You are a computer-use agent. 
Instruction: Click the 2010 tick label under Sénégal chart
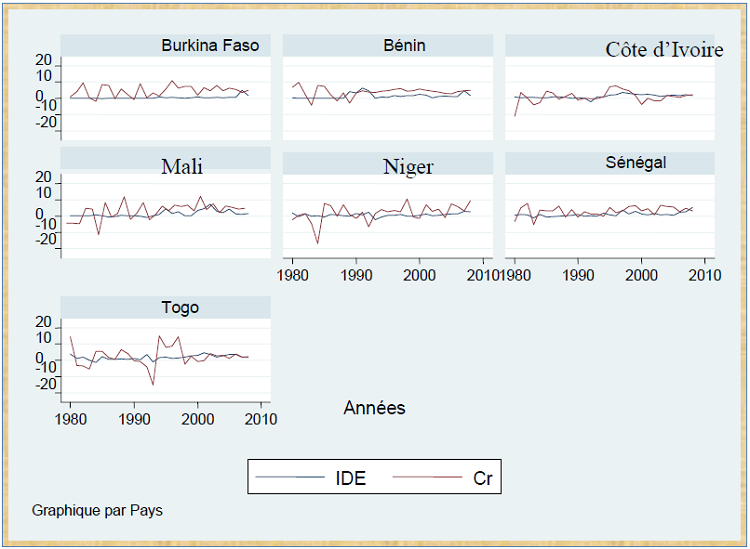pyautogui.click(x=704, y=273)
